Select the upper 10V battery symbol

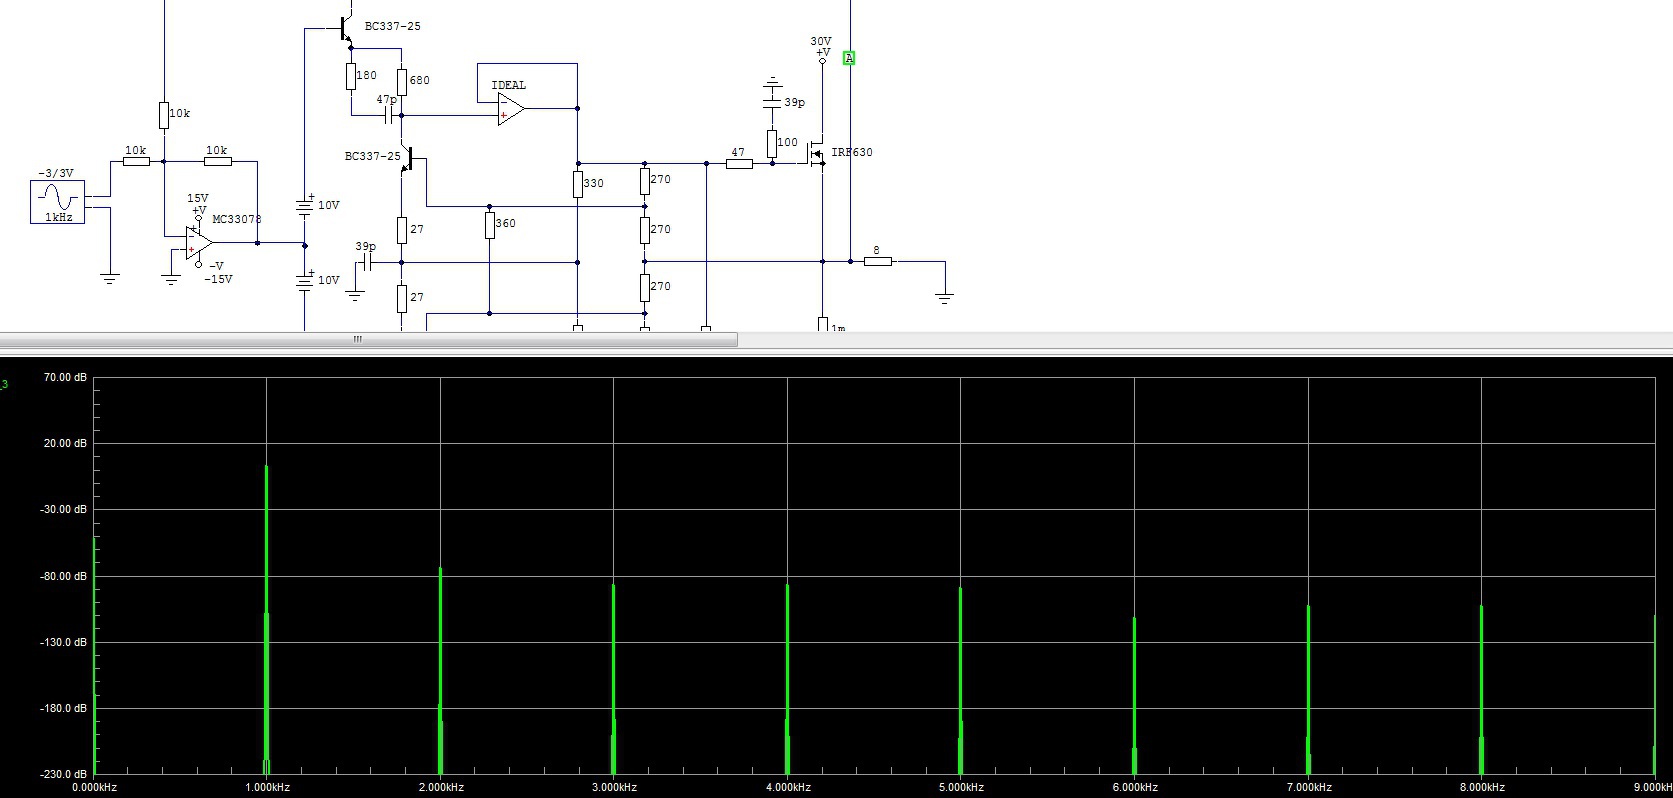305,207
